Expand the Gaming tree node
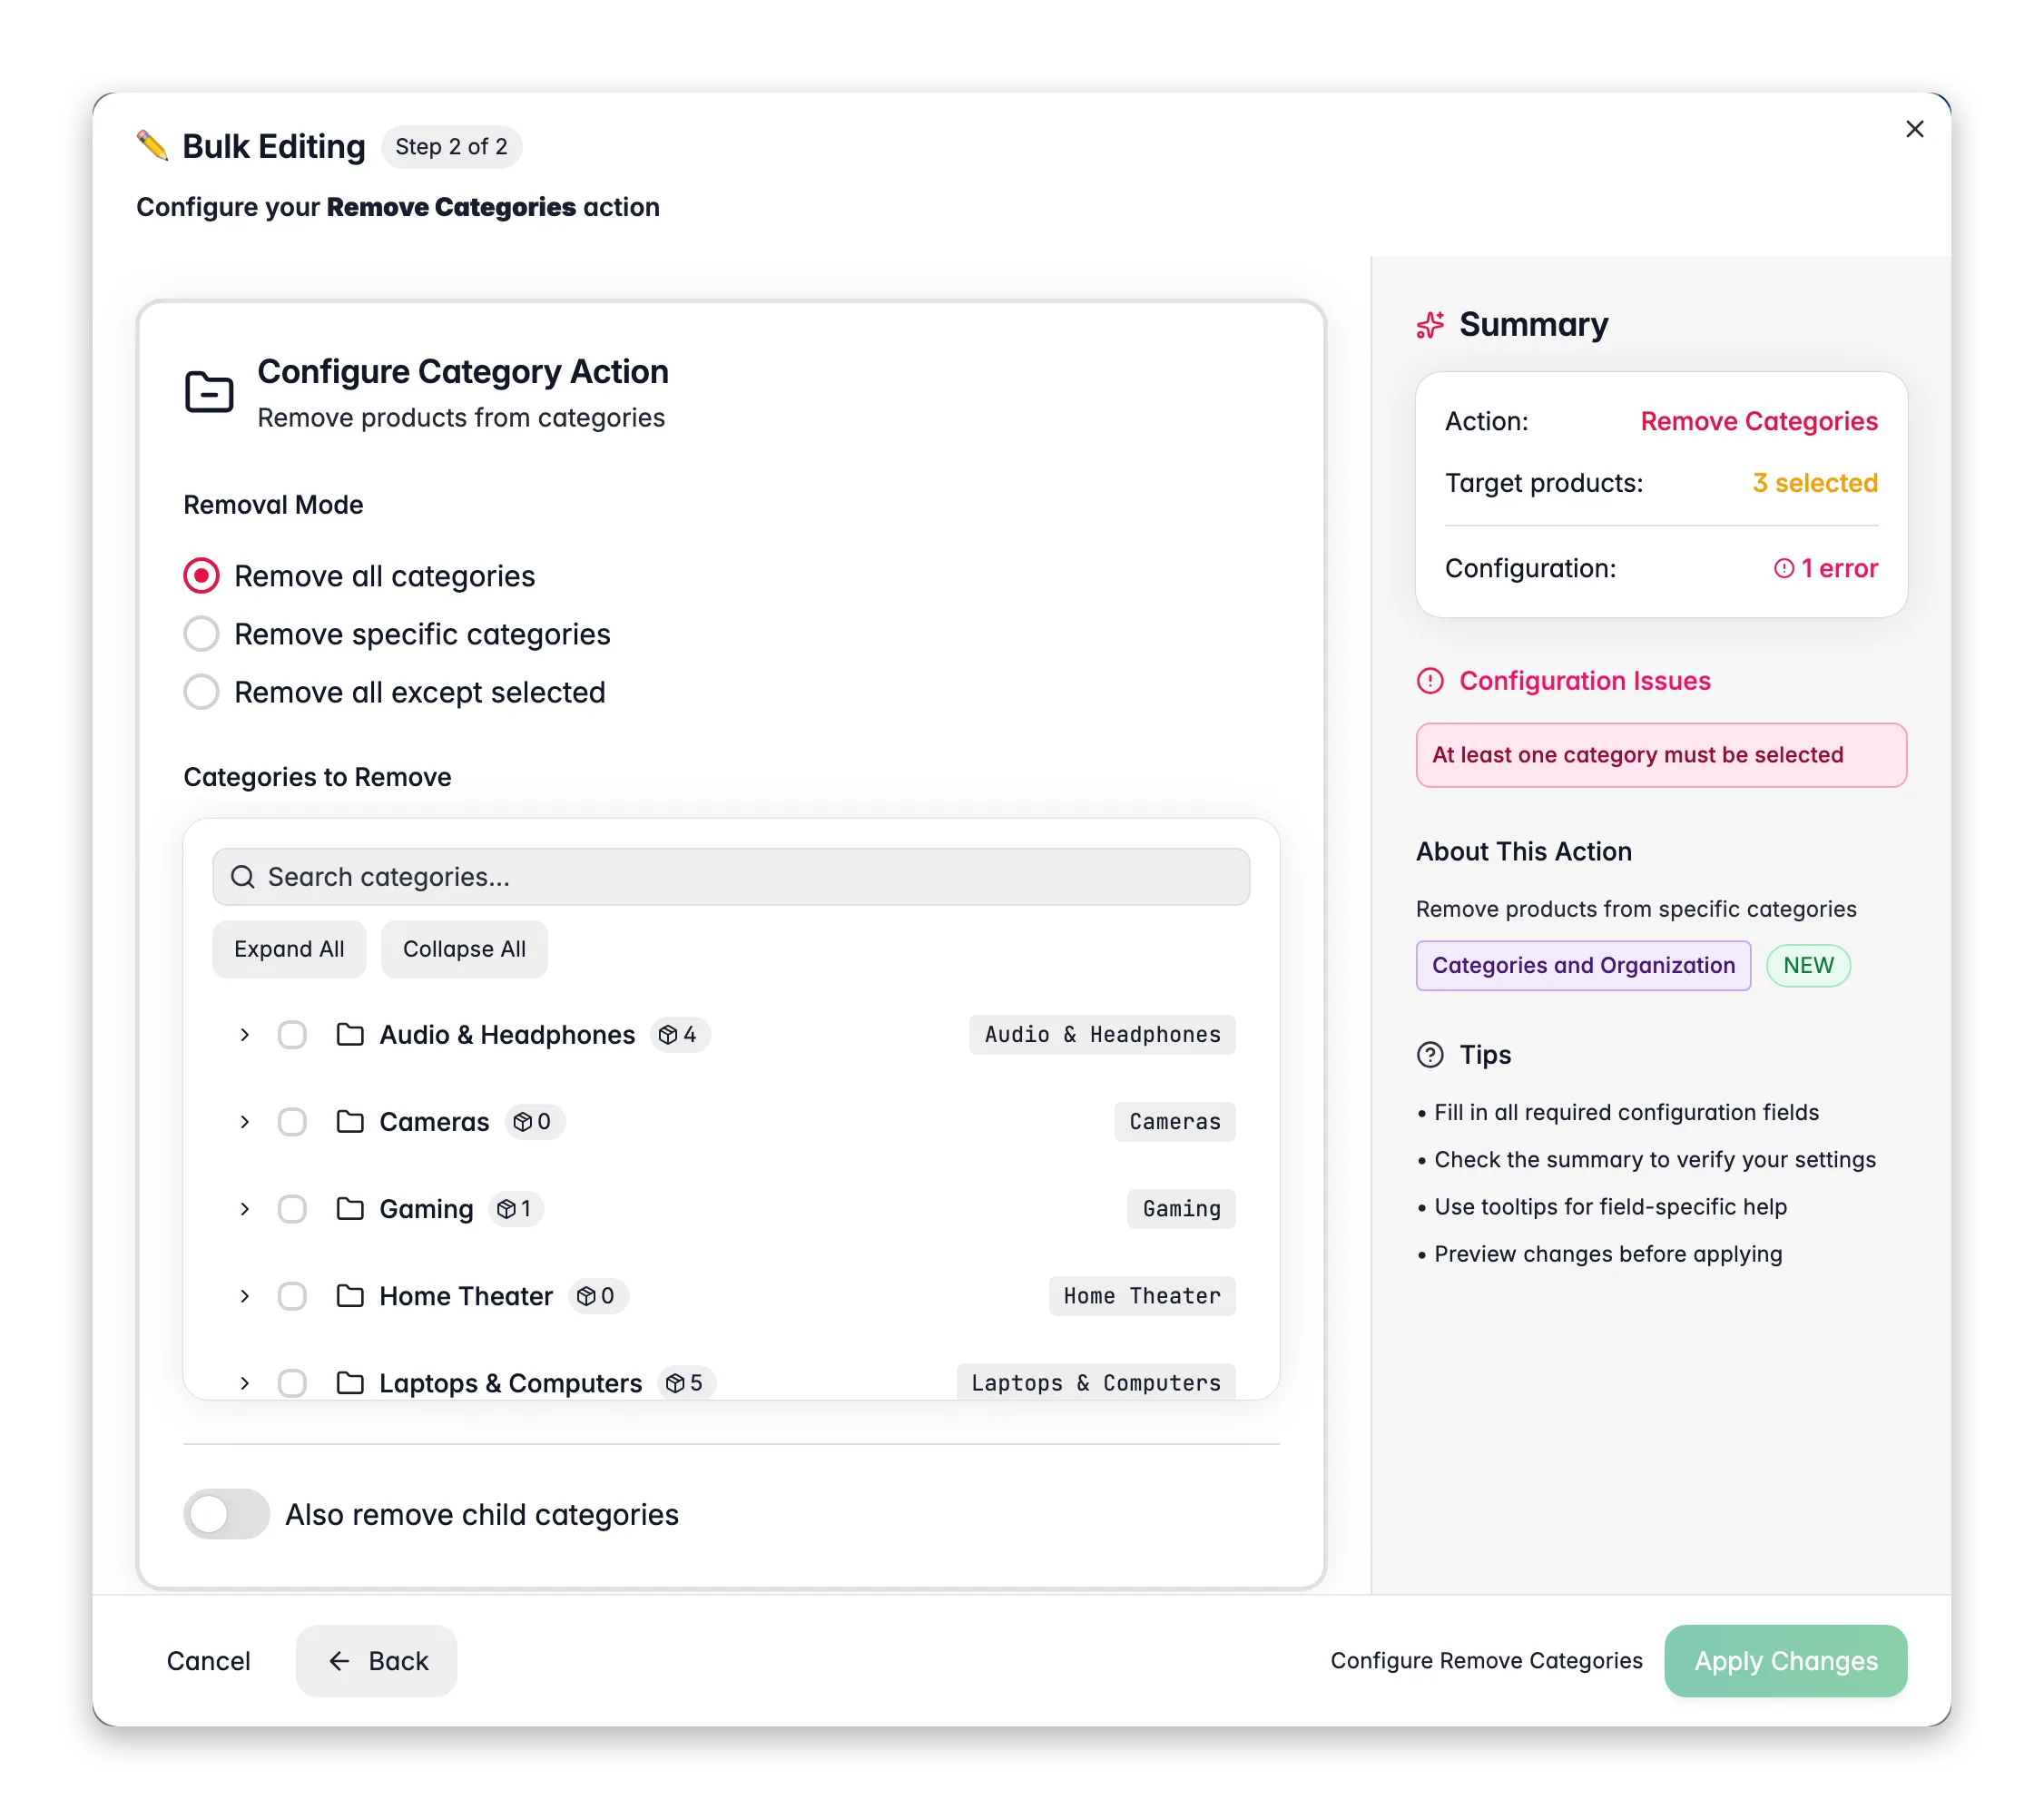This screenshot has height=1819, width=2044. (244, 1208)
